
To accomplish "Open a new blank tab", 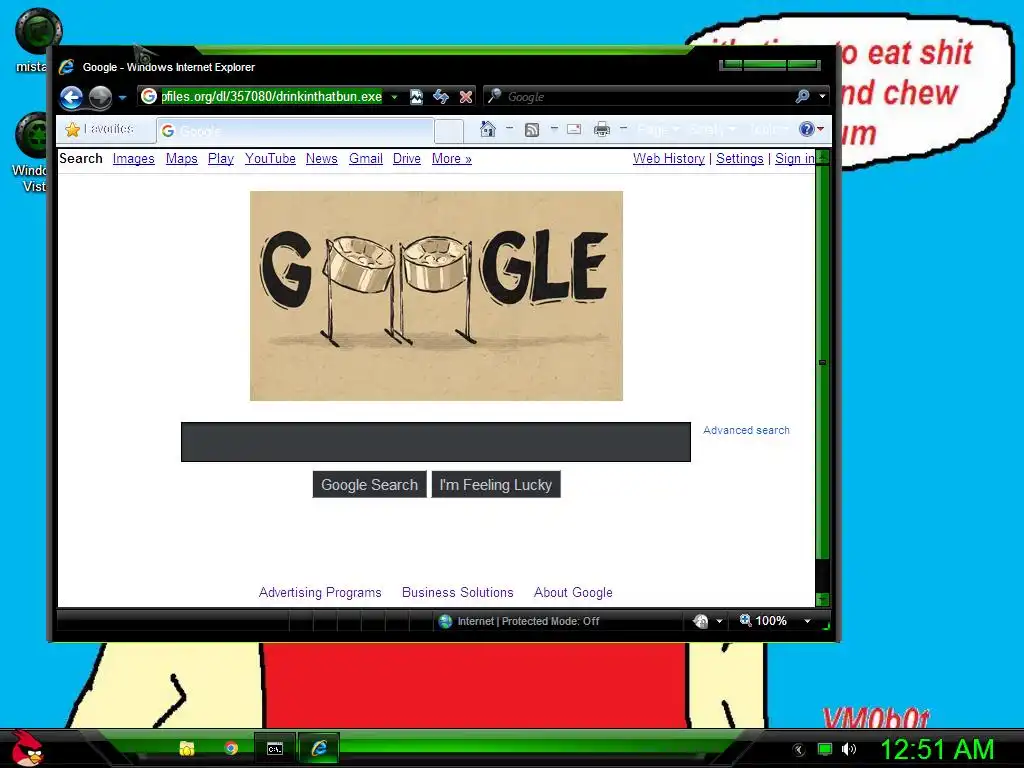I will 449,131.
